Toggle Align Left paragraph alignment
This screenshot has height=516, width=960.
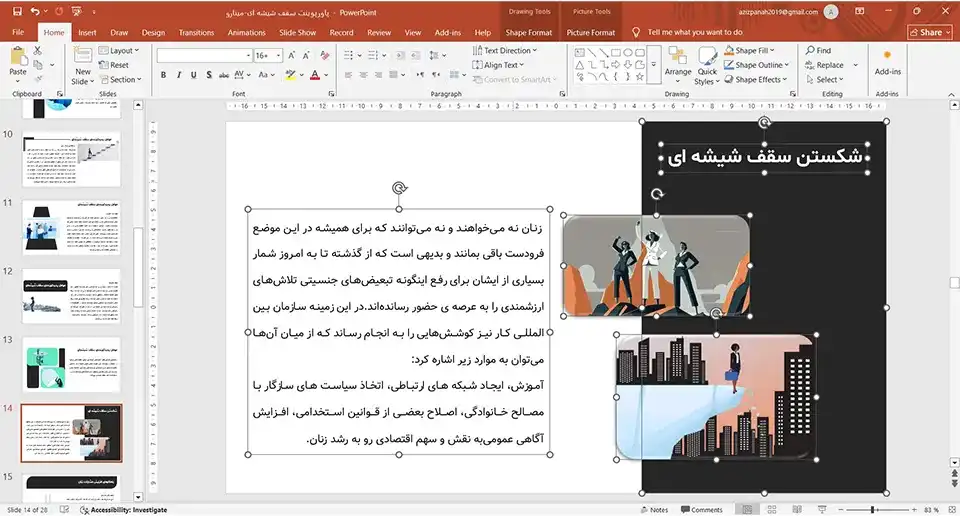348,75
